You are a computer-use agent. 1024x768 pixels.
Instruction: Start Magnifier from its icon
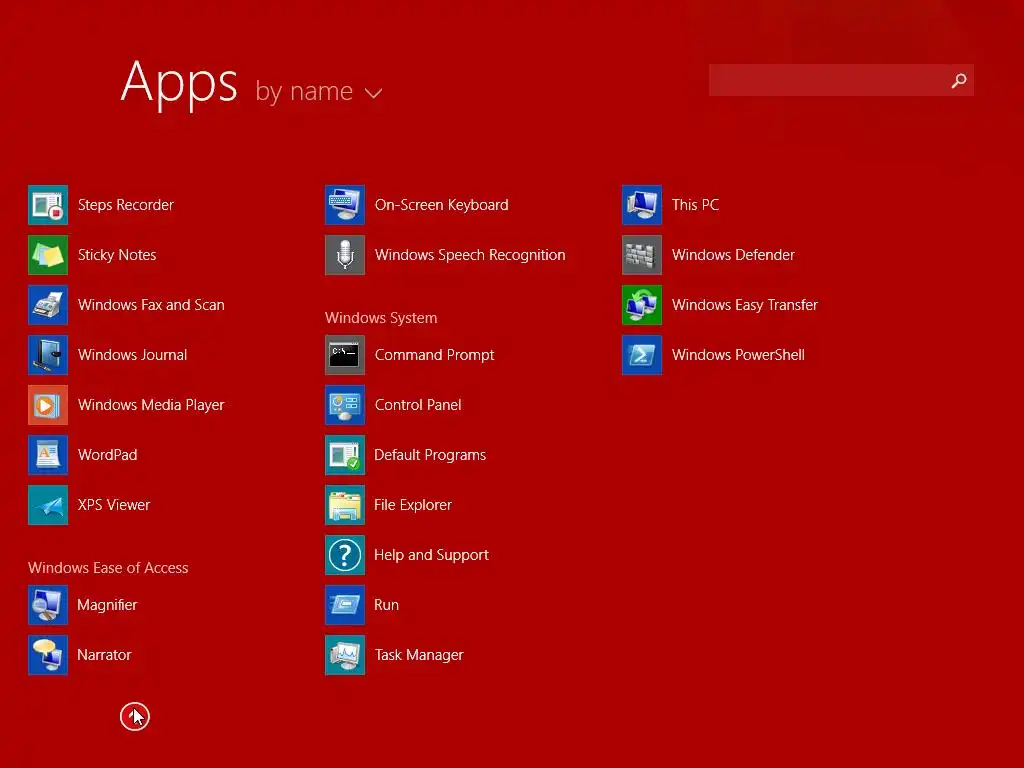(x=48, y=605)
